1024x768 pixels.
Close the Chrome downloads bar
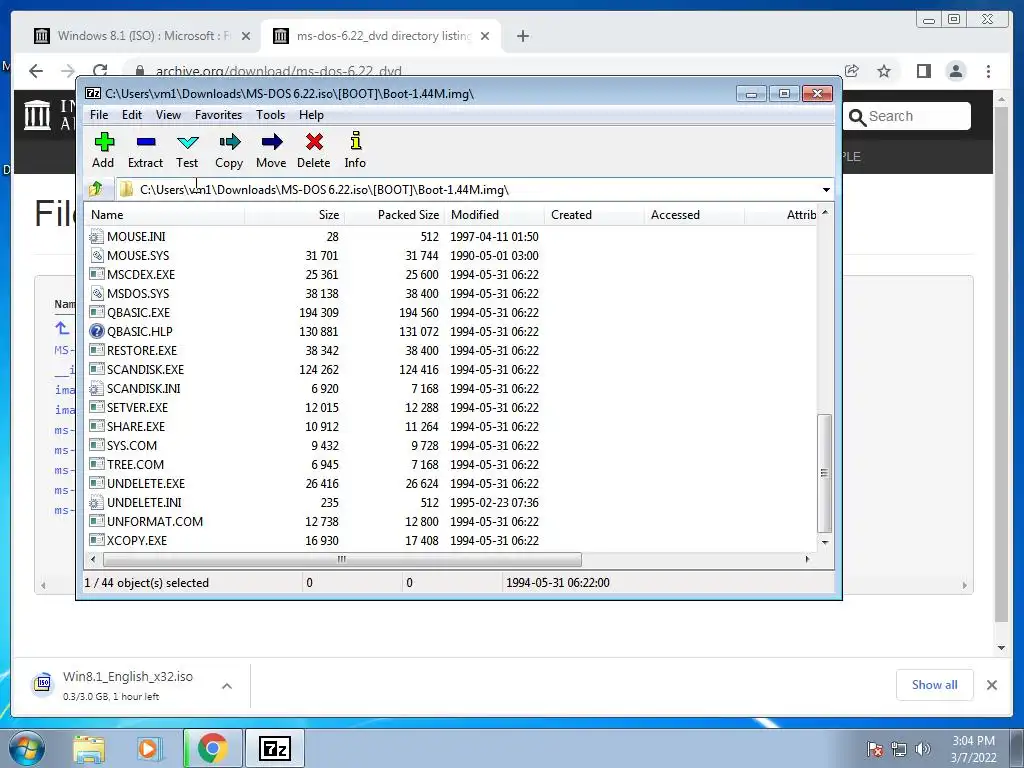[992, 684]
